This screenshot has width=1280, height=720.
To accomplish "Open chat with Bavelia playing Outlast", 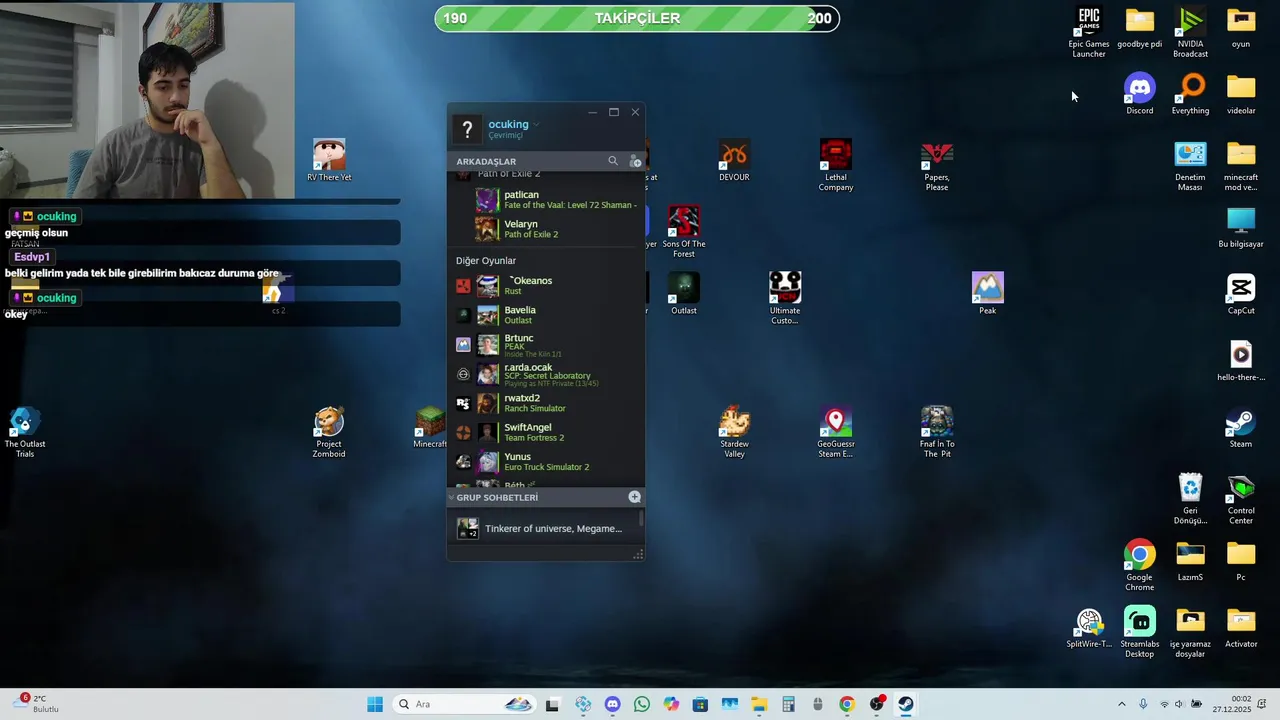I will pos(546,315).
